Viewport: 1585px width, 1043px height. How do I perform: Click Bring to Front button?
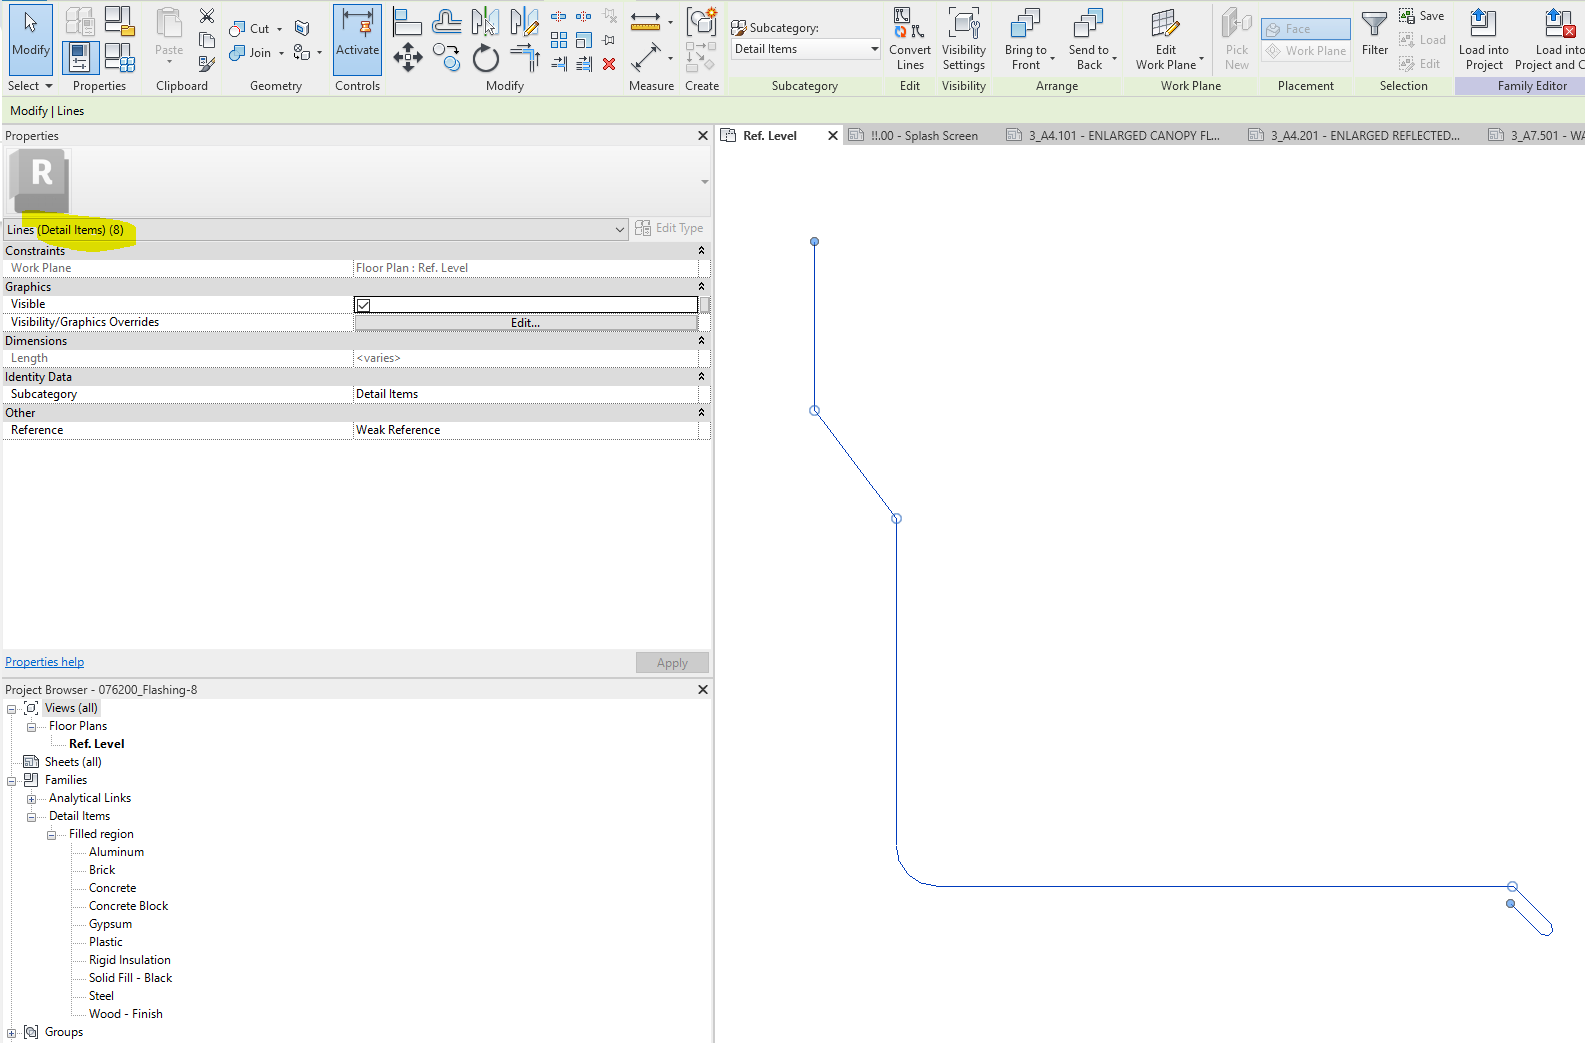[1026, 39]
